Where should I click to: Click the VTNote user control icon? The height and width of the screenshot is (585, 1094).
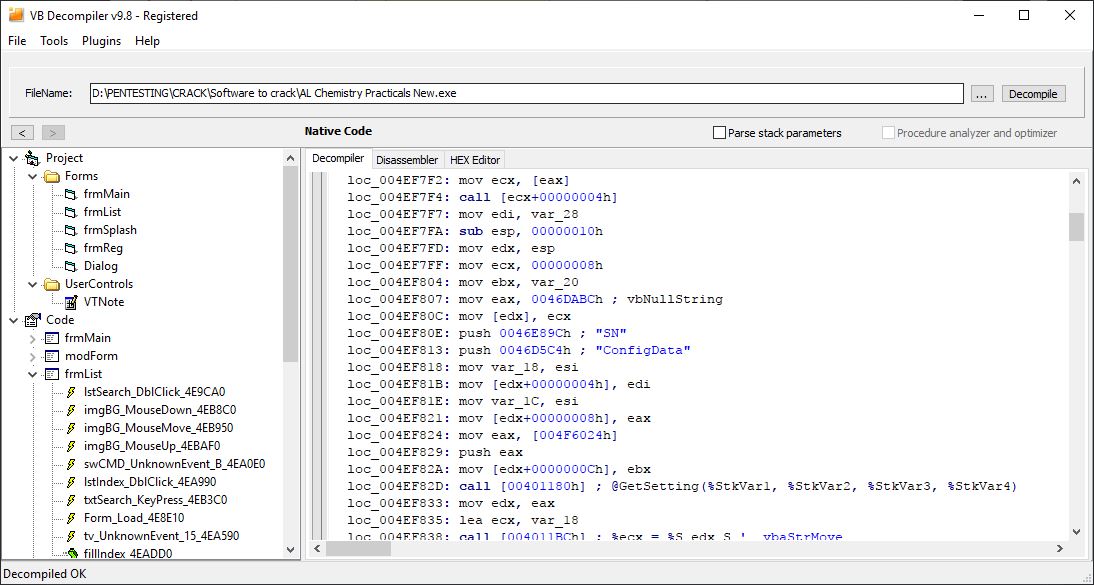click(x=70, y=302)
